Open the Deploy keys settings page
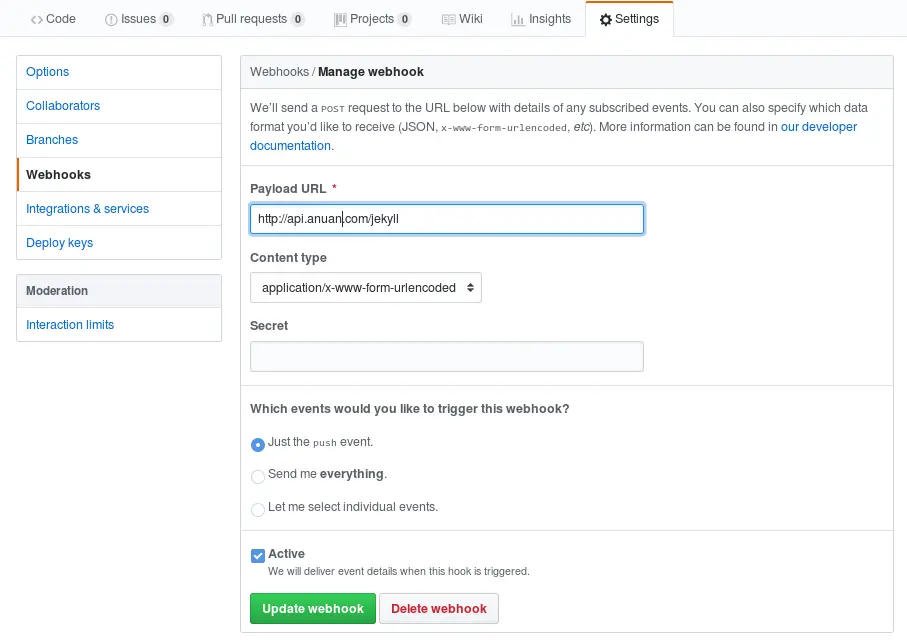Screen dimensions: 907x641 click(61, 242)
